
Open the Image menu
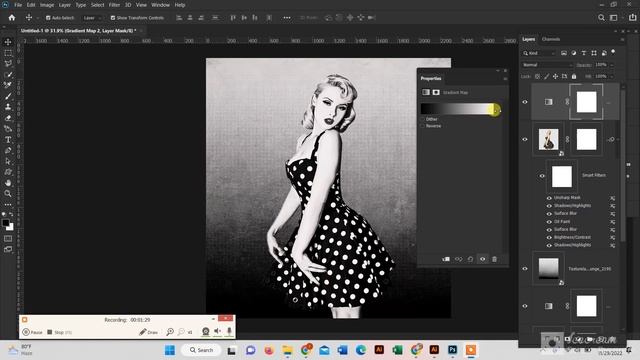pos(47,5)
